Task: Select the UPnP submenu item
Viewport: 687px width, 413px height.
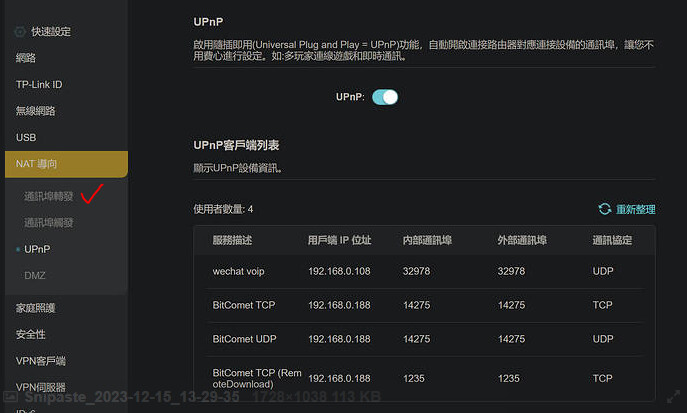Action: (37, 249)
